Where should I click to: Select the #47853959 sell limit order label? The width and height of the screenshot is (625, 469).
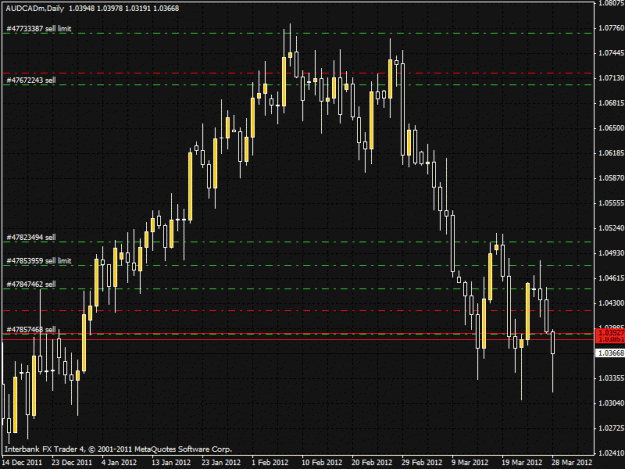[x=39, y=261]
